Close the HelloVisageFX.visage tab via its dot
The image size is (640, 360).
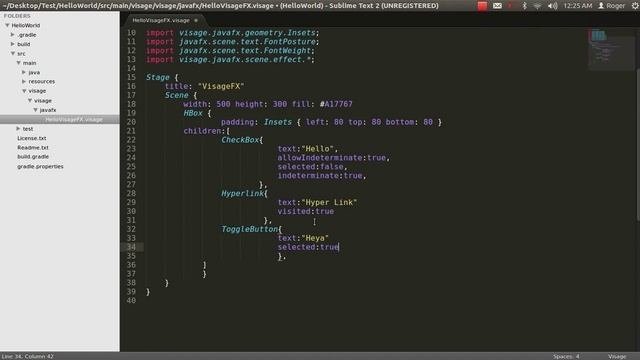tap(196, 20)
